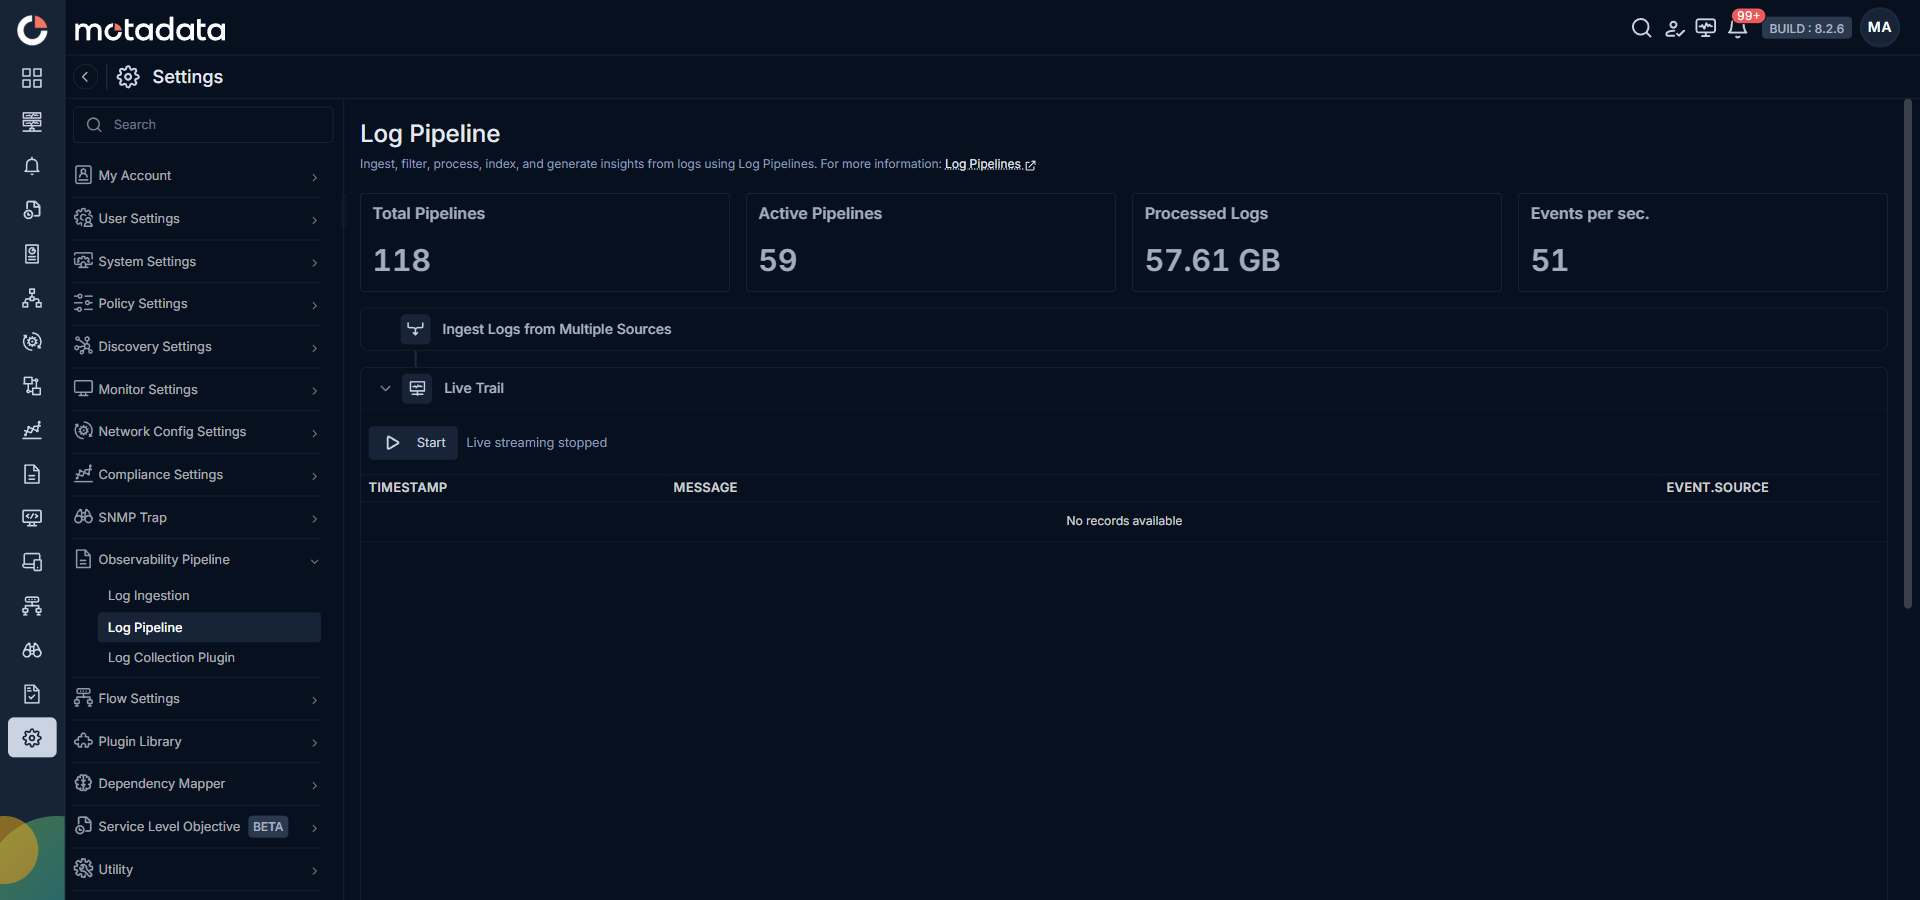
Task: Click the settings Search input field
Action: [x=203, y=125]
